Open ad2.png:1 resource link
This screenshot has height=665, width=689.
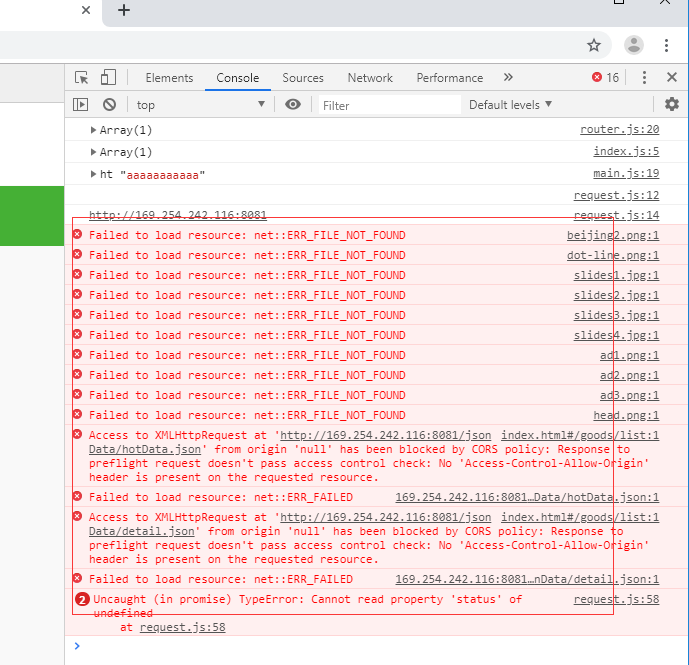630,375
